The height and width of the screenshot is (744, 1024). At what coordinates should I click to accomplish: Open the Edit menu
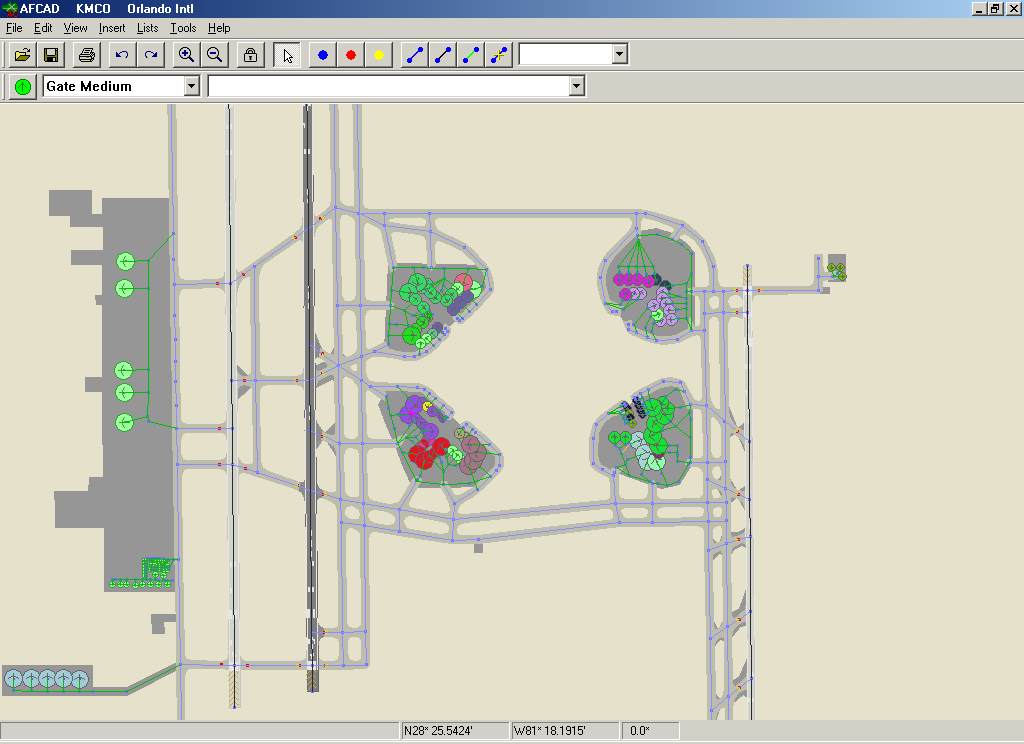pos(43,28)
